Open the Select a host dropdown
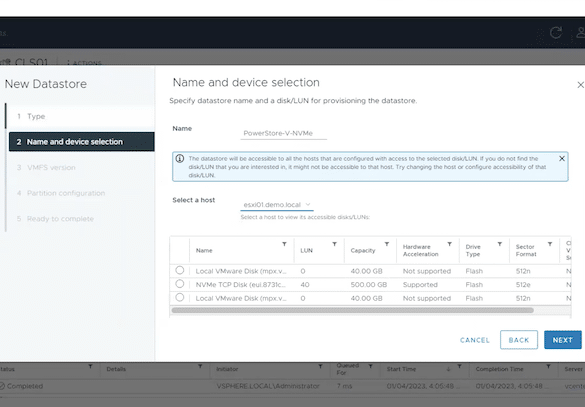The width and height of the screenshot is (585, 407). coord(277,204)
